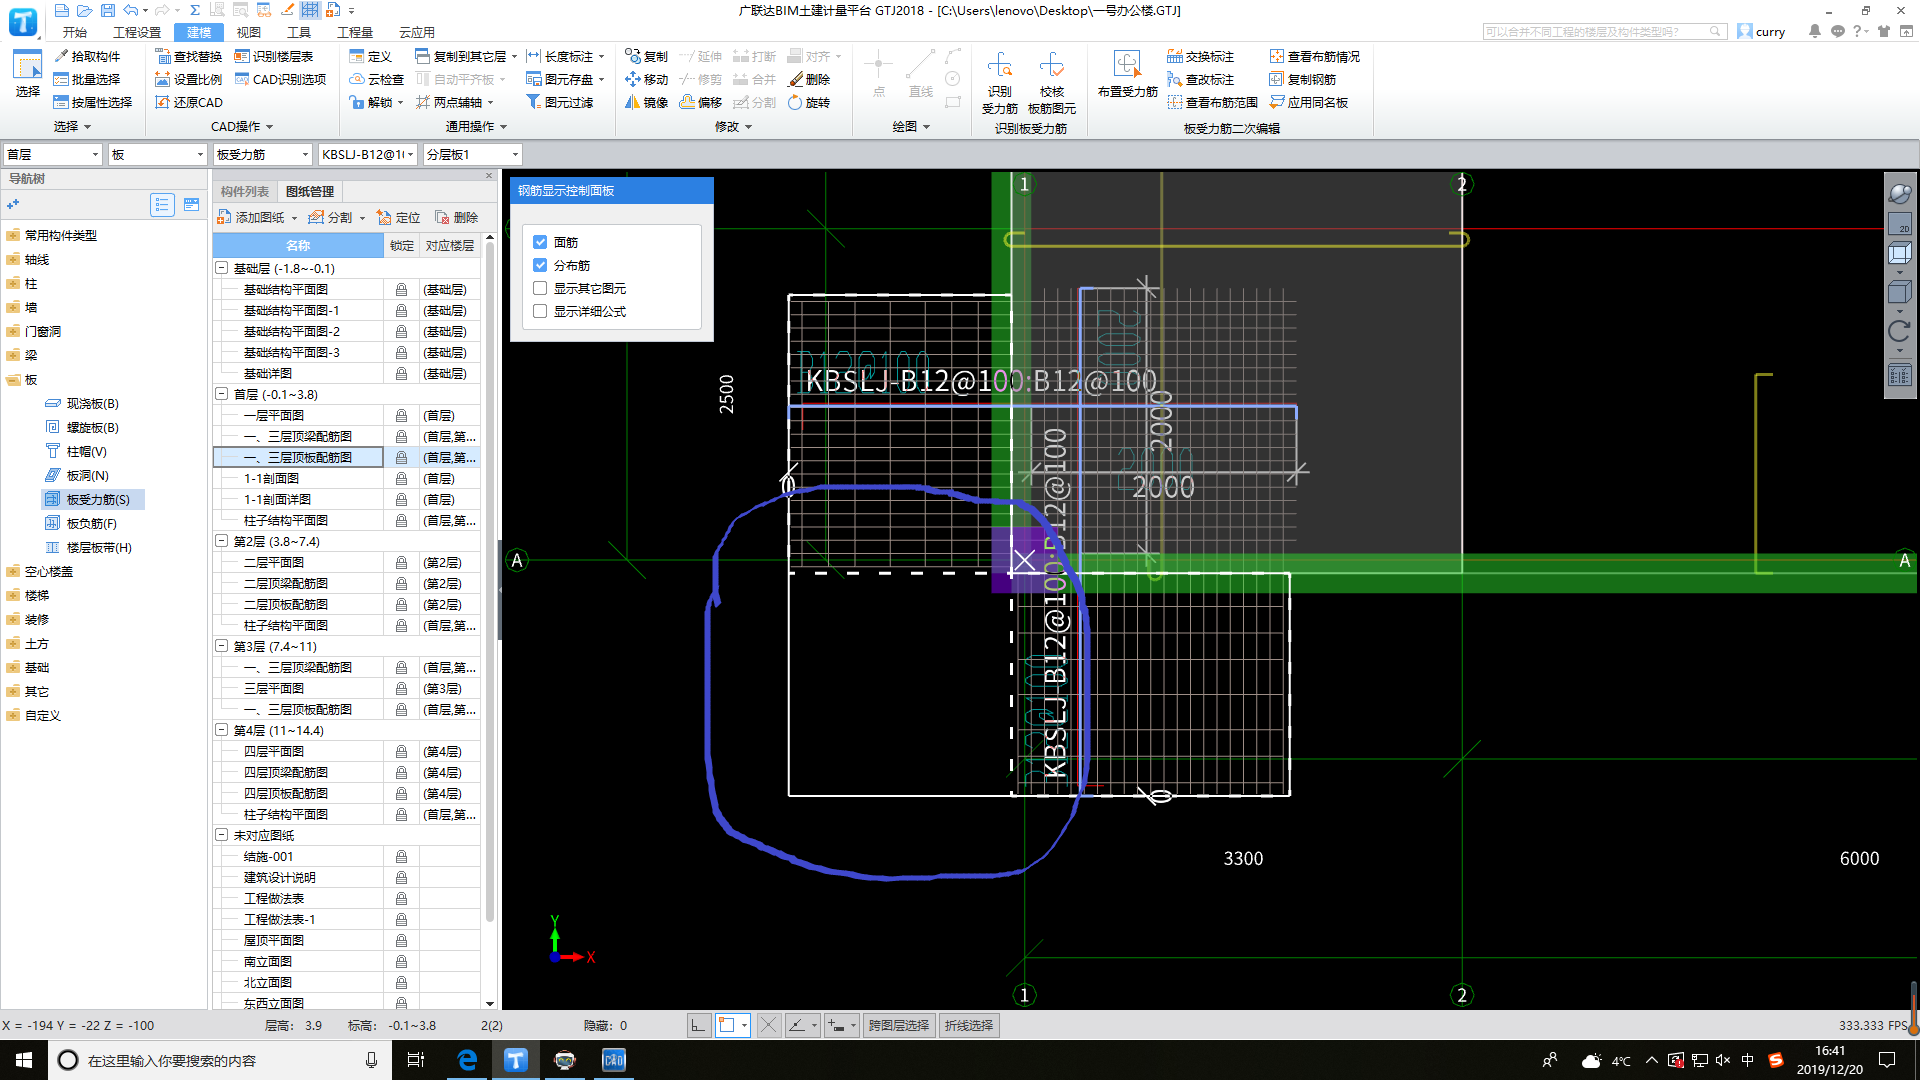
Task: Select the 复制 copy tool in 修改 group
Action: 646,56
